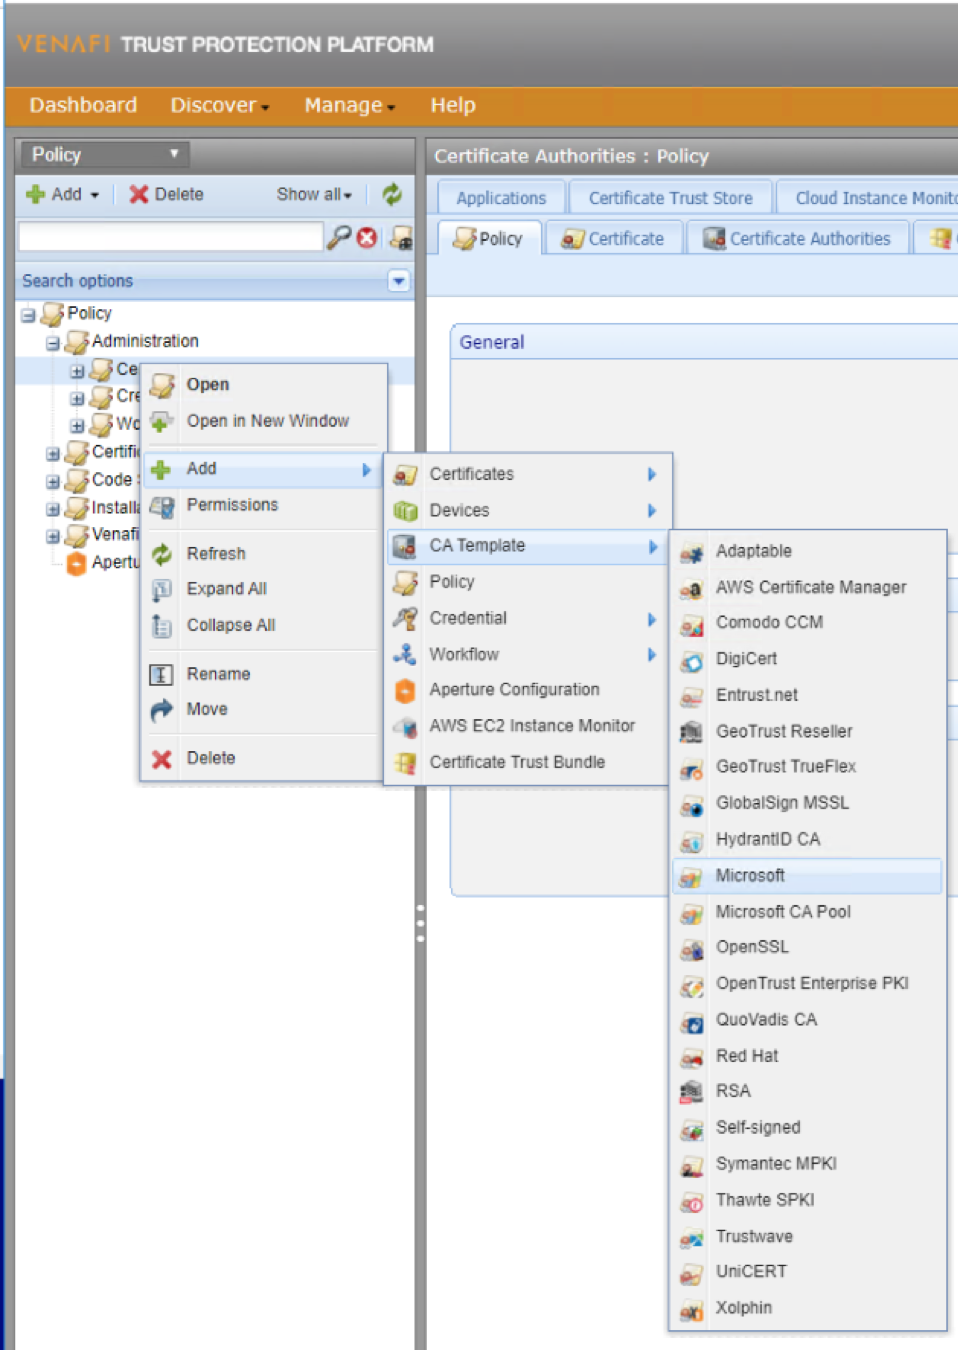This screenshot has width=958, height=1350.
Task: Click the Thawte SPKI icon
Action: pyautogui.click(x=691, y=1201)
